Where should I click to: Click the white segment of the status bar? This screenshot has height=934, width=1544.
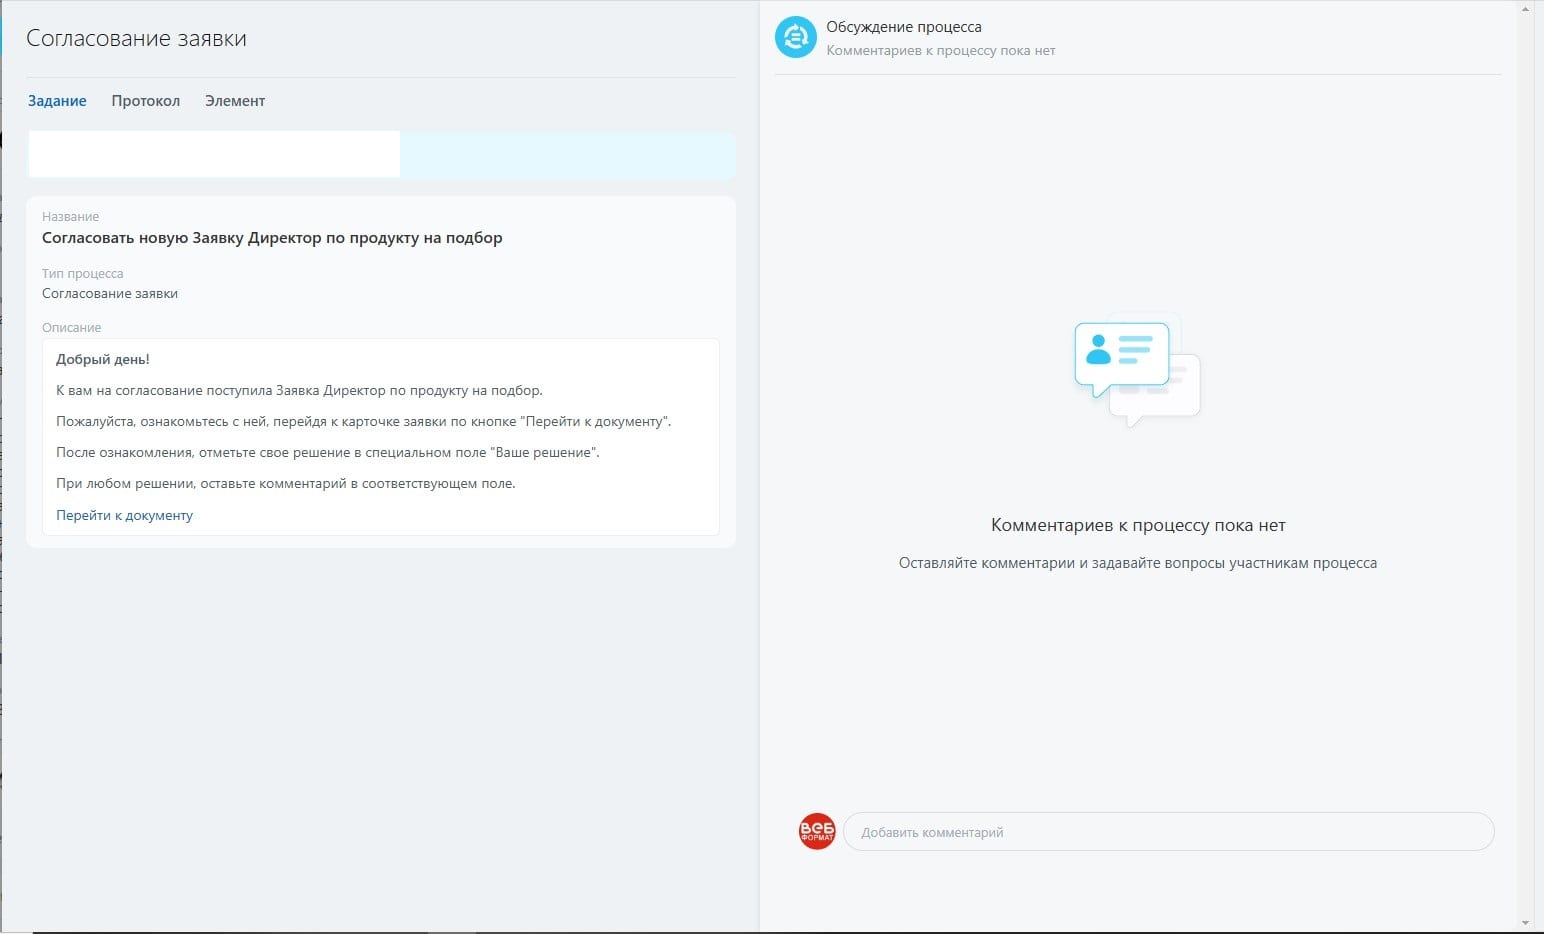coord(214,155)
